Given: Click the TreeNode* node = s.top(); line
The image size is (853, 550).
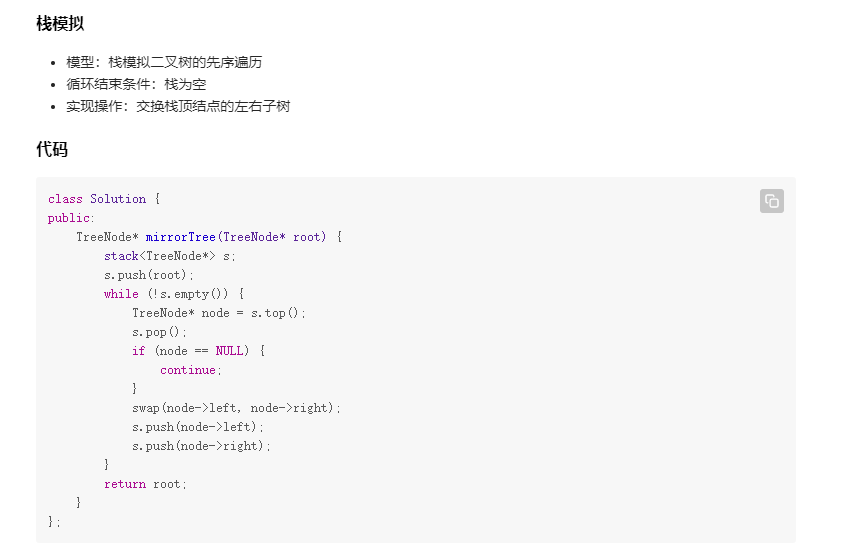Looking at the screenshot, I should point(219,313).
